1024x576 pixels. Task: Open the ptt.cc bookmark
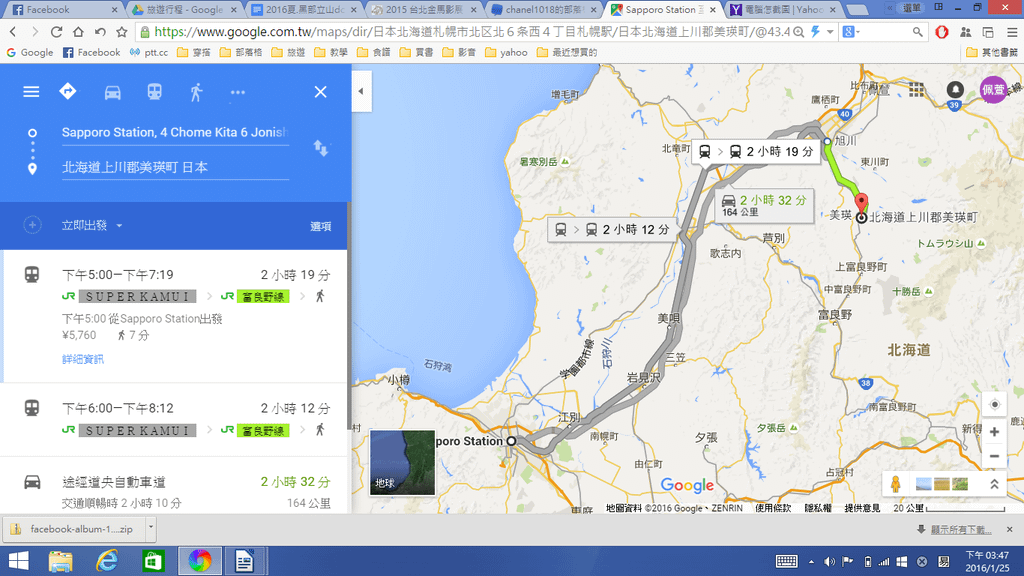pyautogui.click(x=149, y=52)
